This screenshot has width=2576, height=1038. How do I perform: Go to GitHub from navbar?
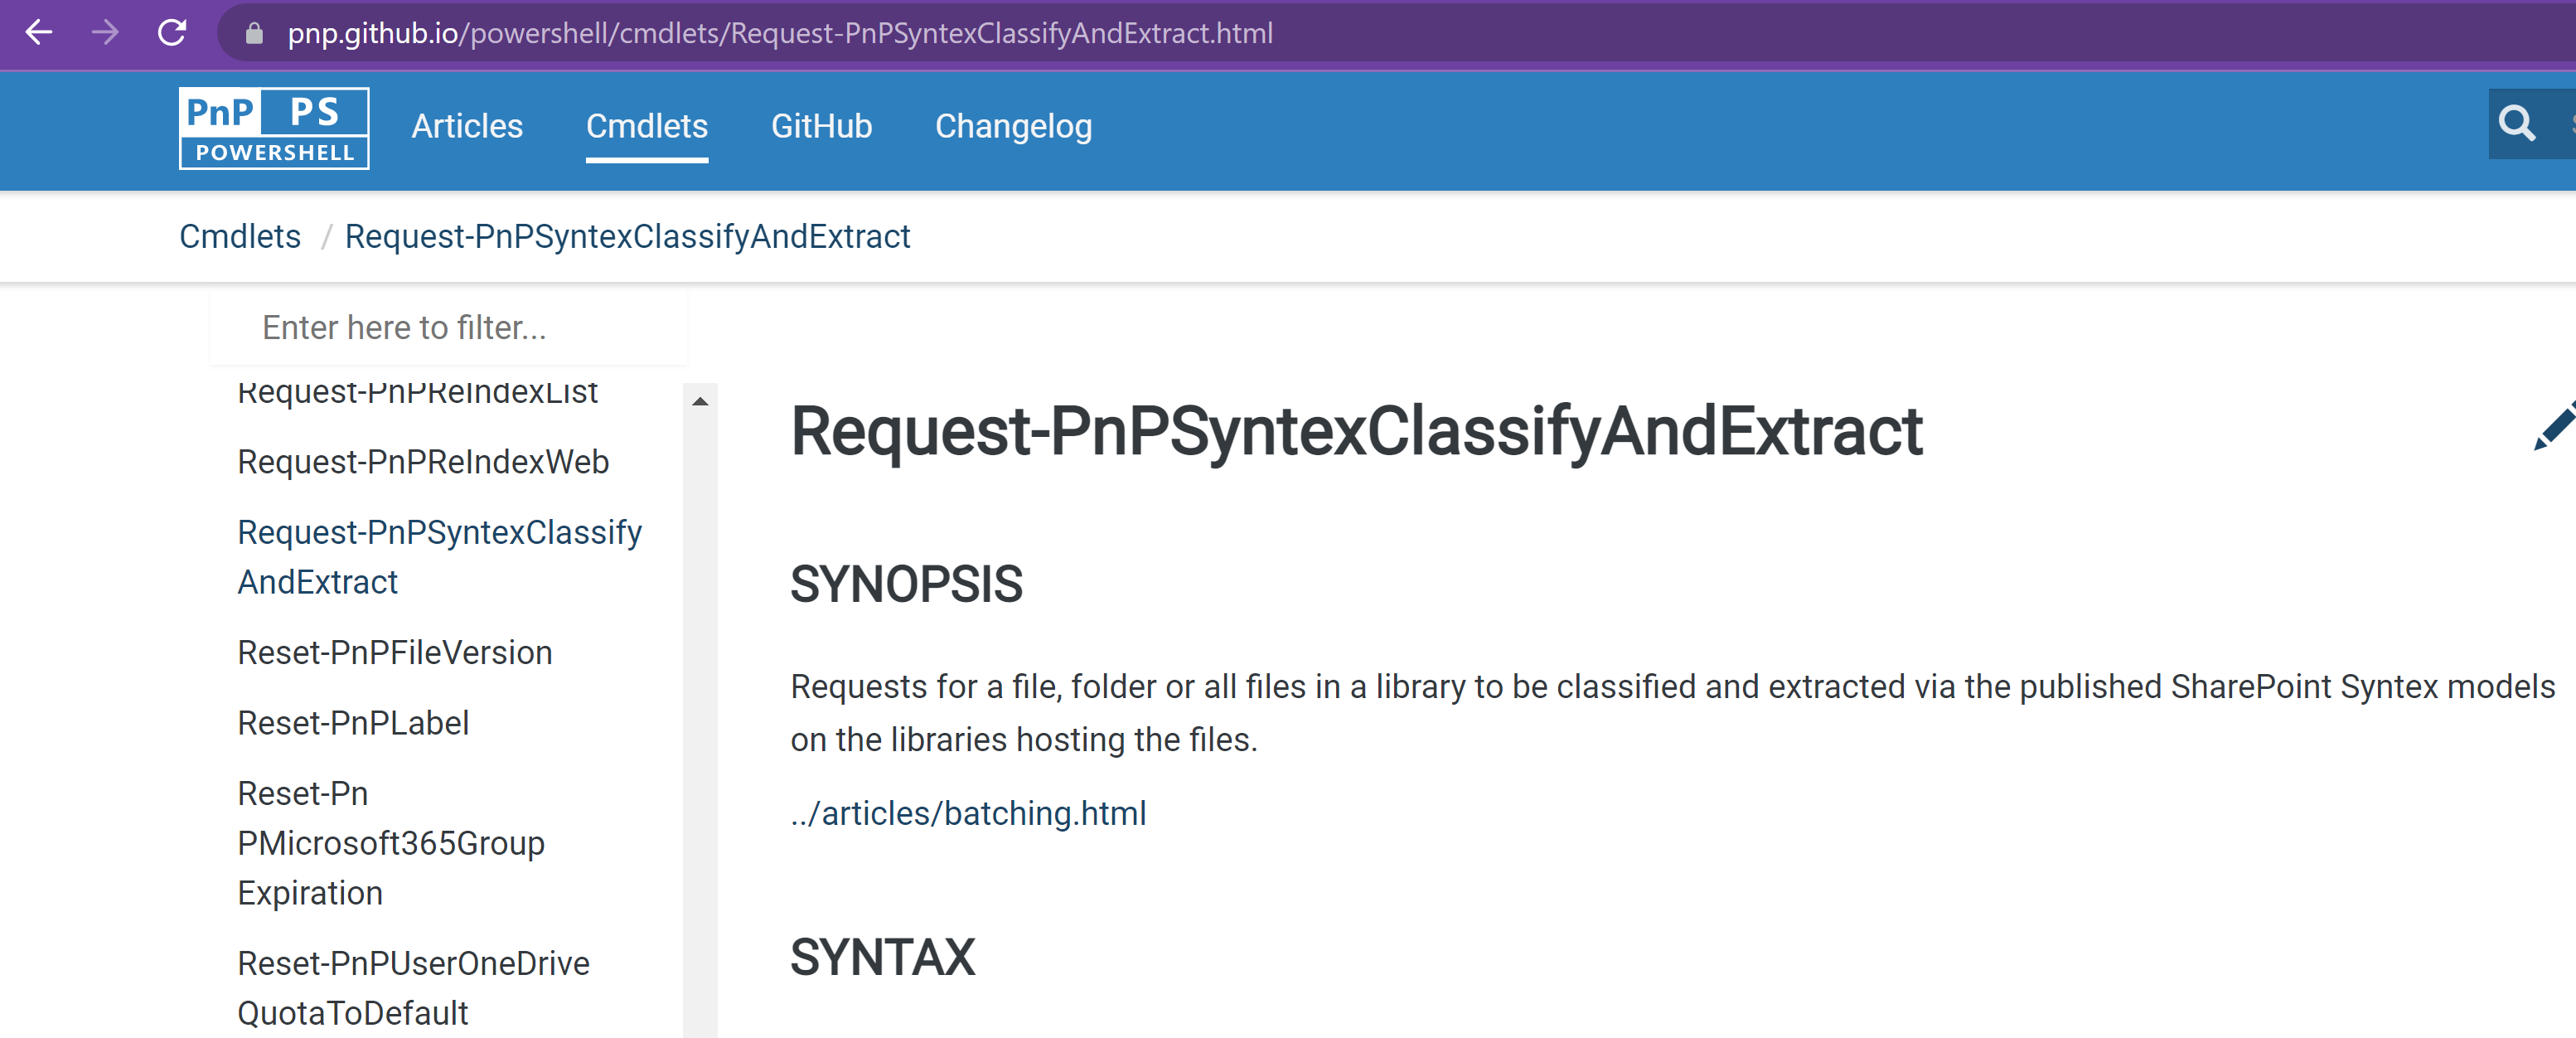pyautogui.click(x=821, y=126)
